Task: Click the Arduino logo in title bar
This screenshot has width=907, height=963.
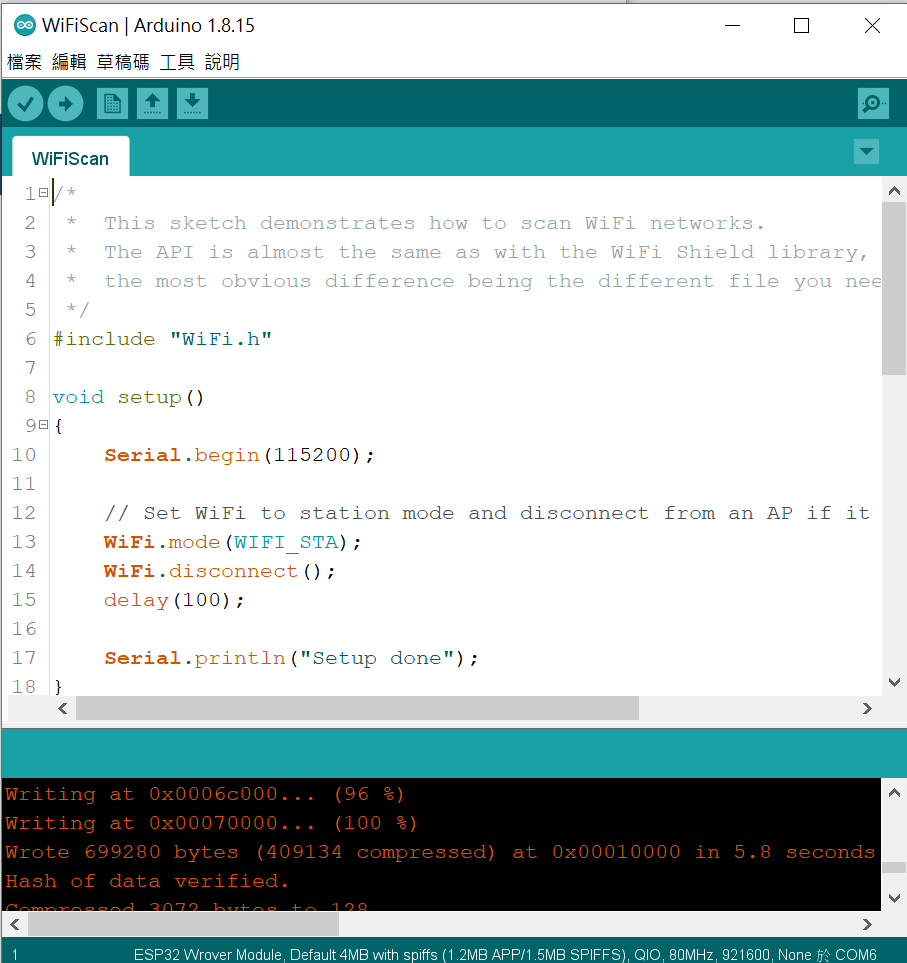Action: 24,26
